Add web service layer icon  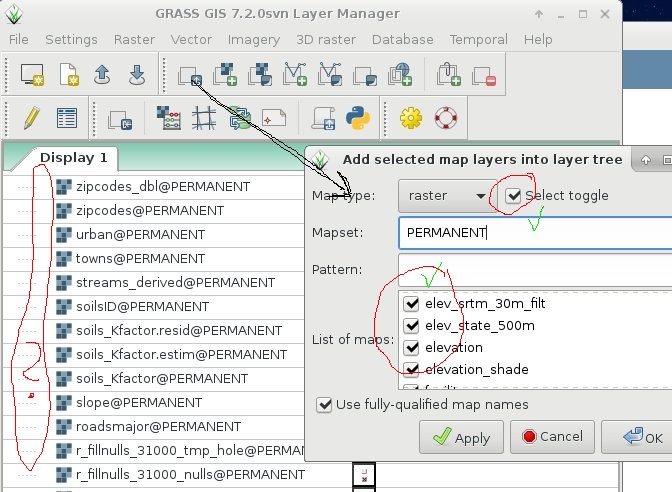click(x=400, y=75)
